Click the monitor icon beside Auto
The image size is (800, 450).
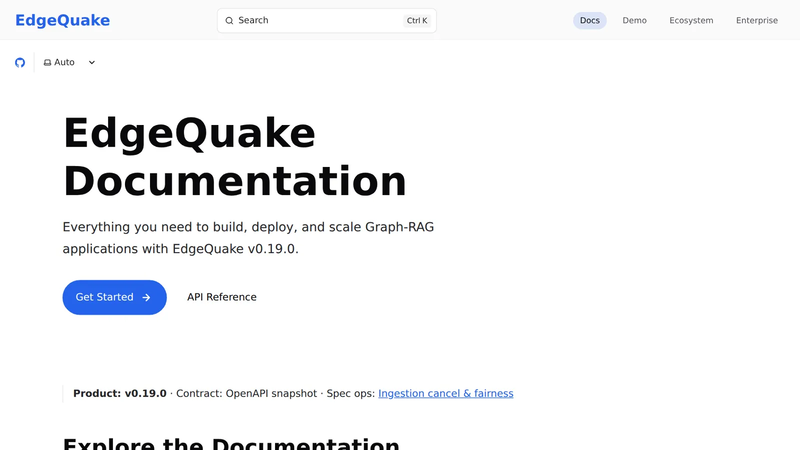(47, 62)
